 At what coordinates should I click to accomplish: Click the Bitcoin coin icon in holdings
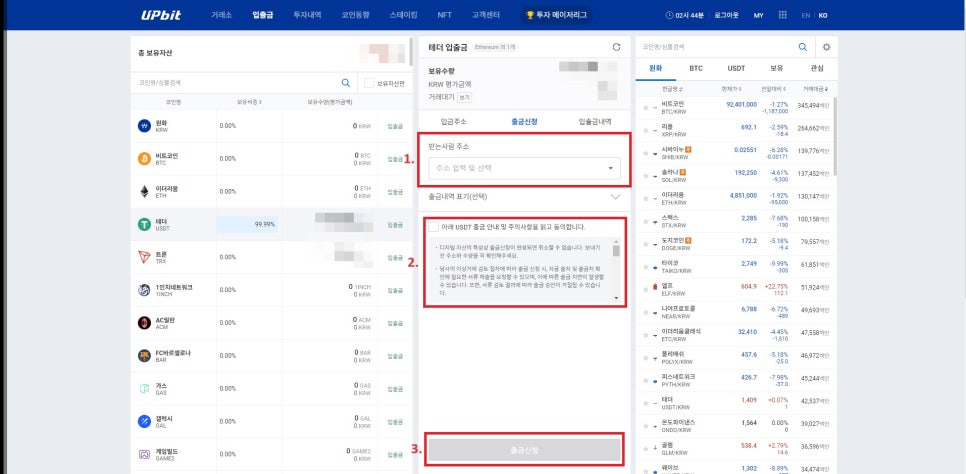[x=144, y=158]
